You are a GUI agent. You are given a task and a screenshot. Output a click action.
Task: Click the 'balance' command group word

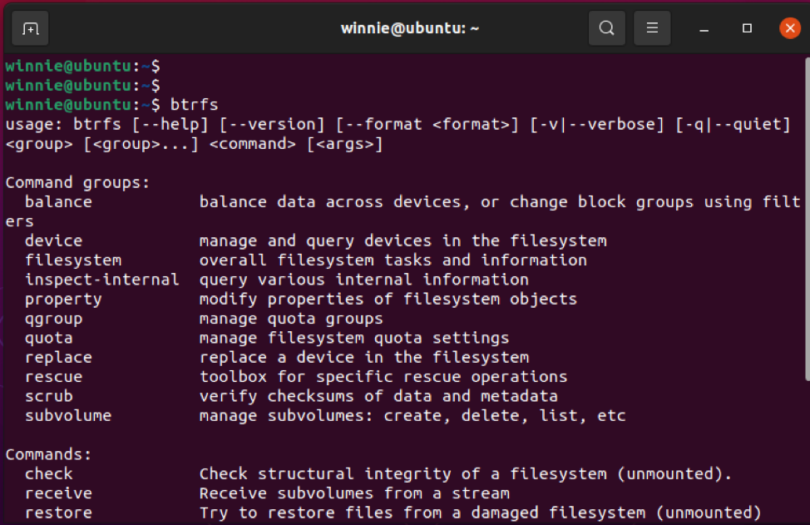(58, 202)
